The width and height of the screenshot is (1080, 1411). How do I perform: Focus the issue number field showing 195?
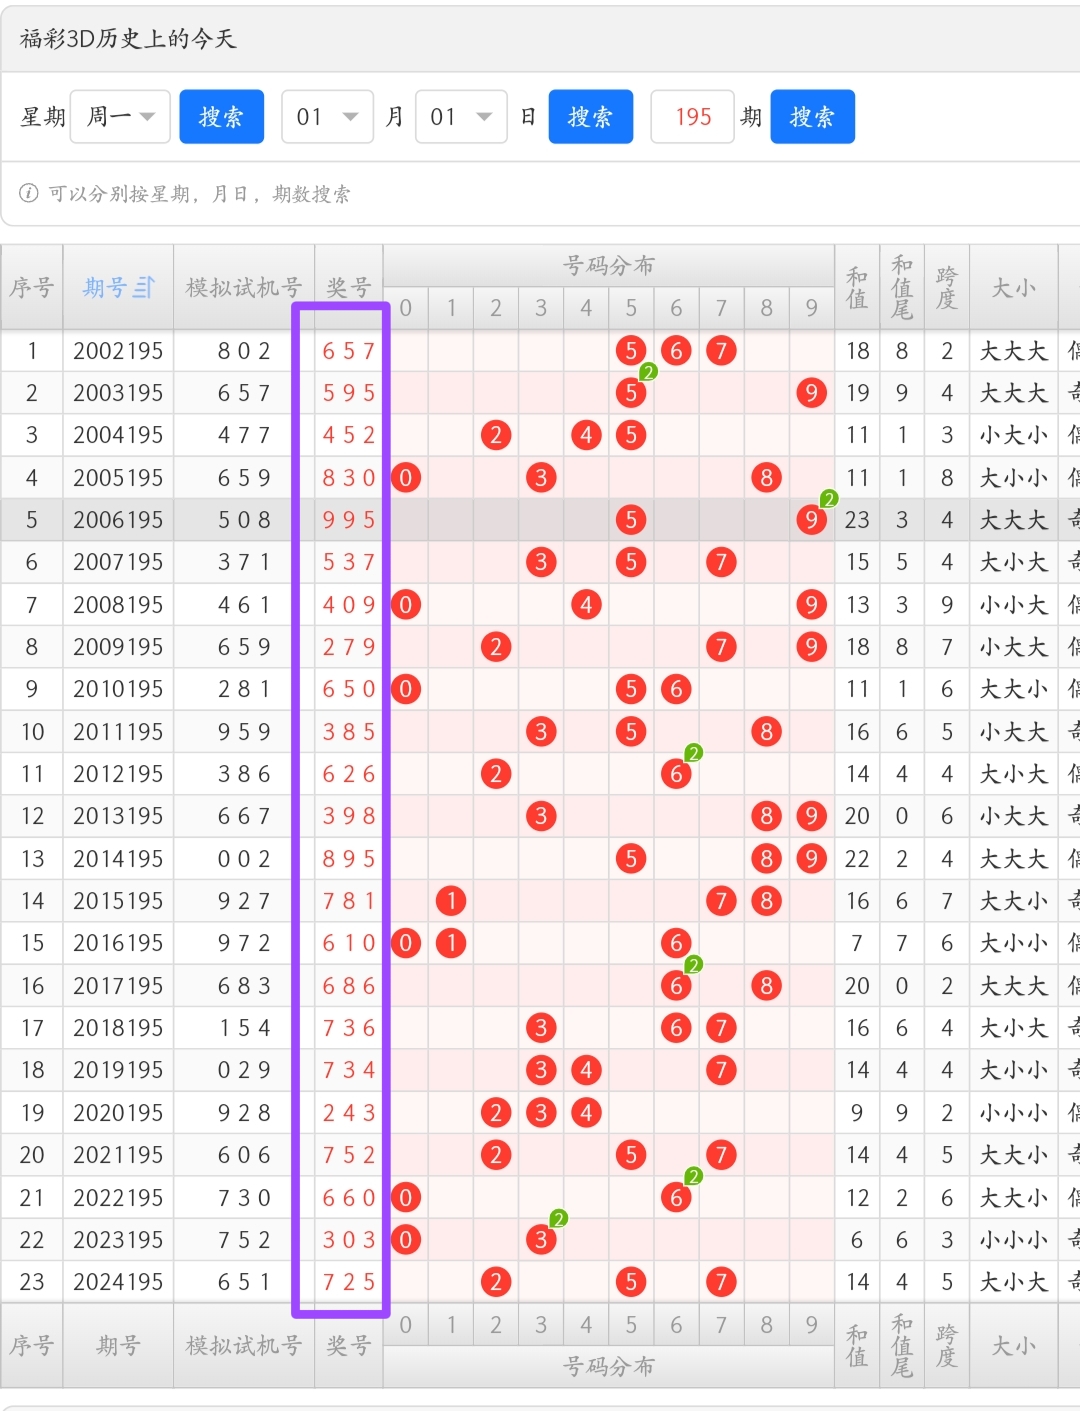click(692, 117)
